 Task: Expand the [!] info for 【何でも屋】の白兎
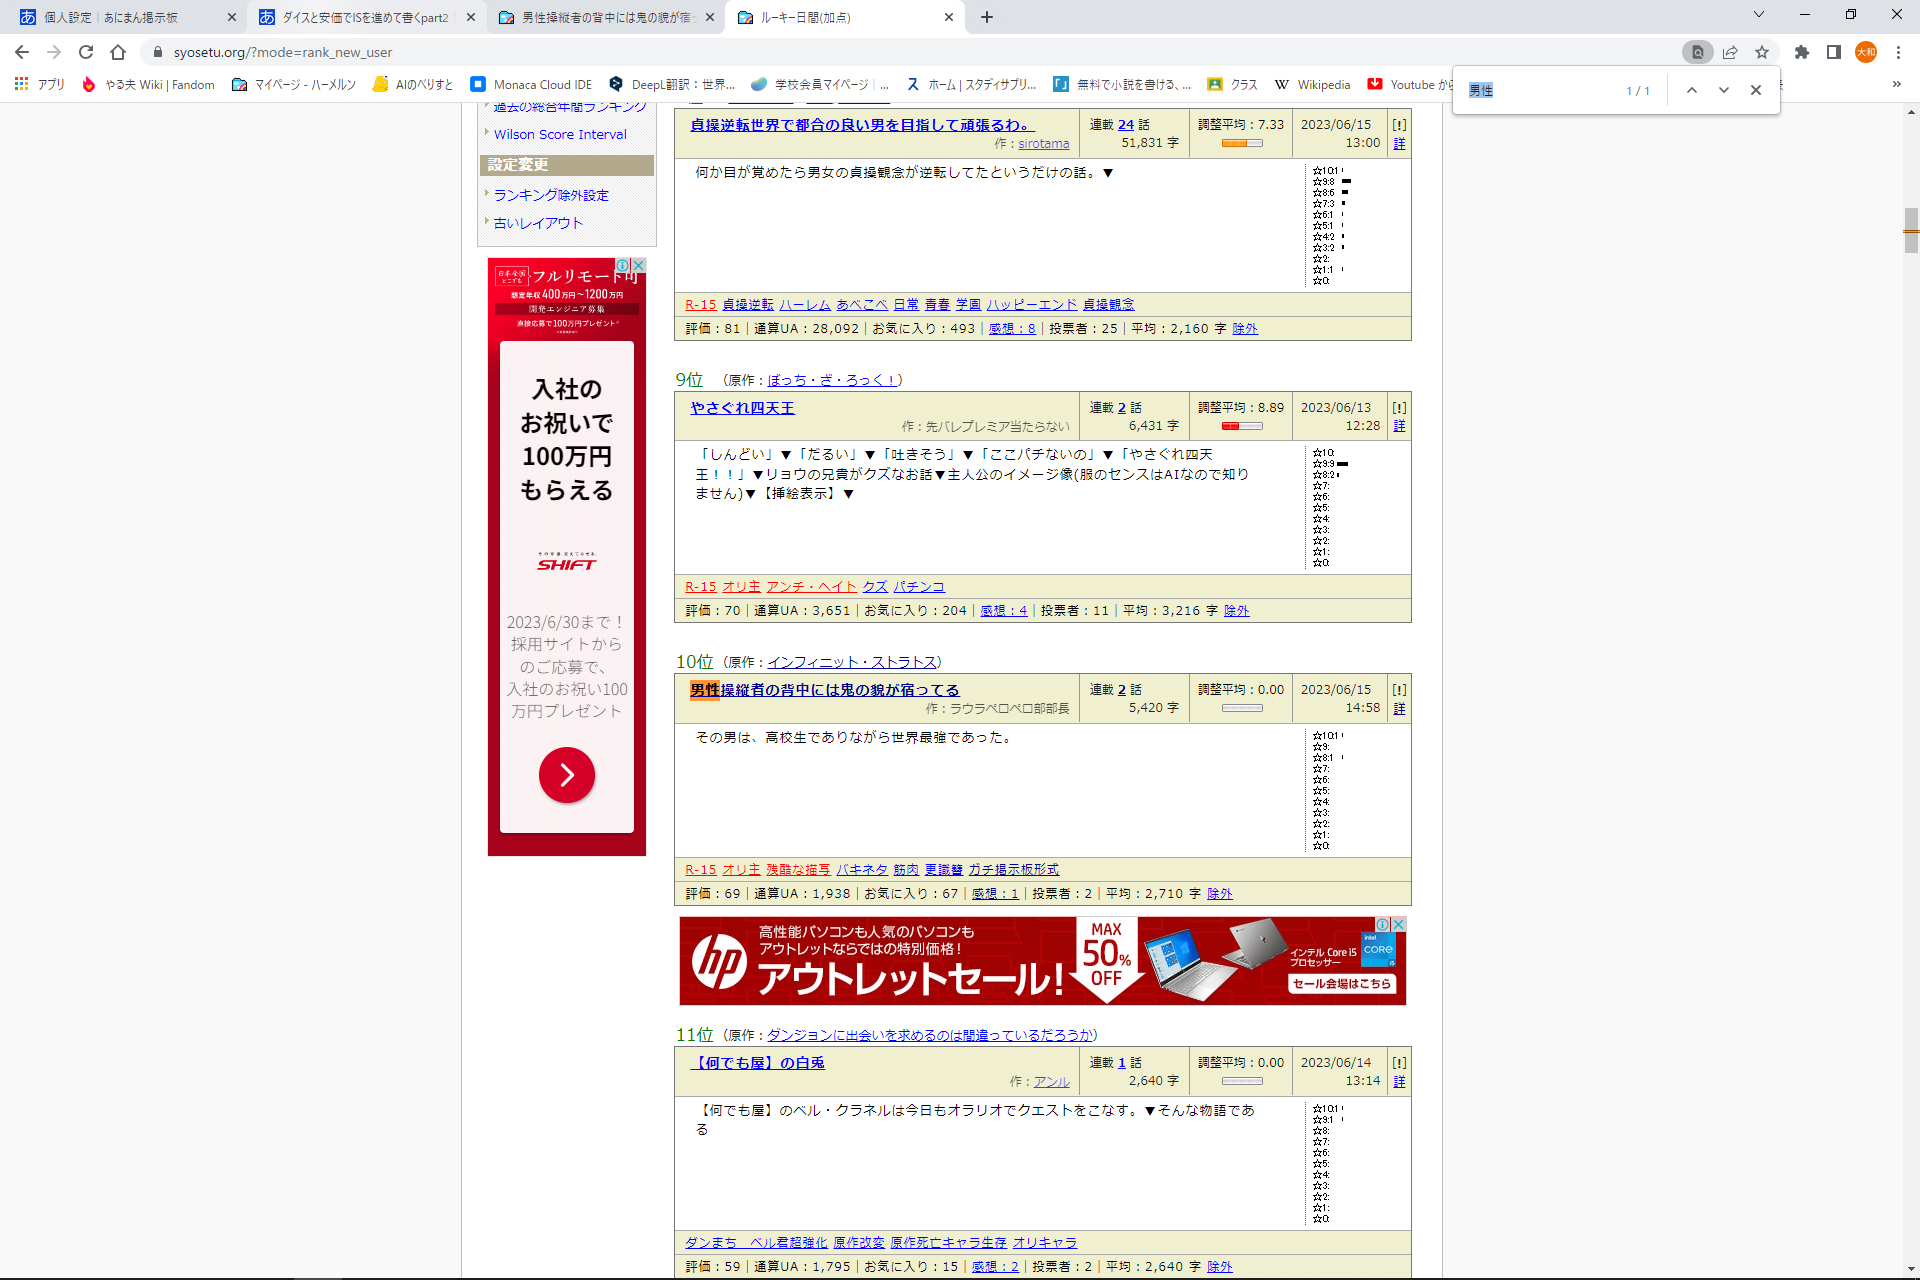(1399, 1063)
